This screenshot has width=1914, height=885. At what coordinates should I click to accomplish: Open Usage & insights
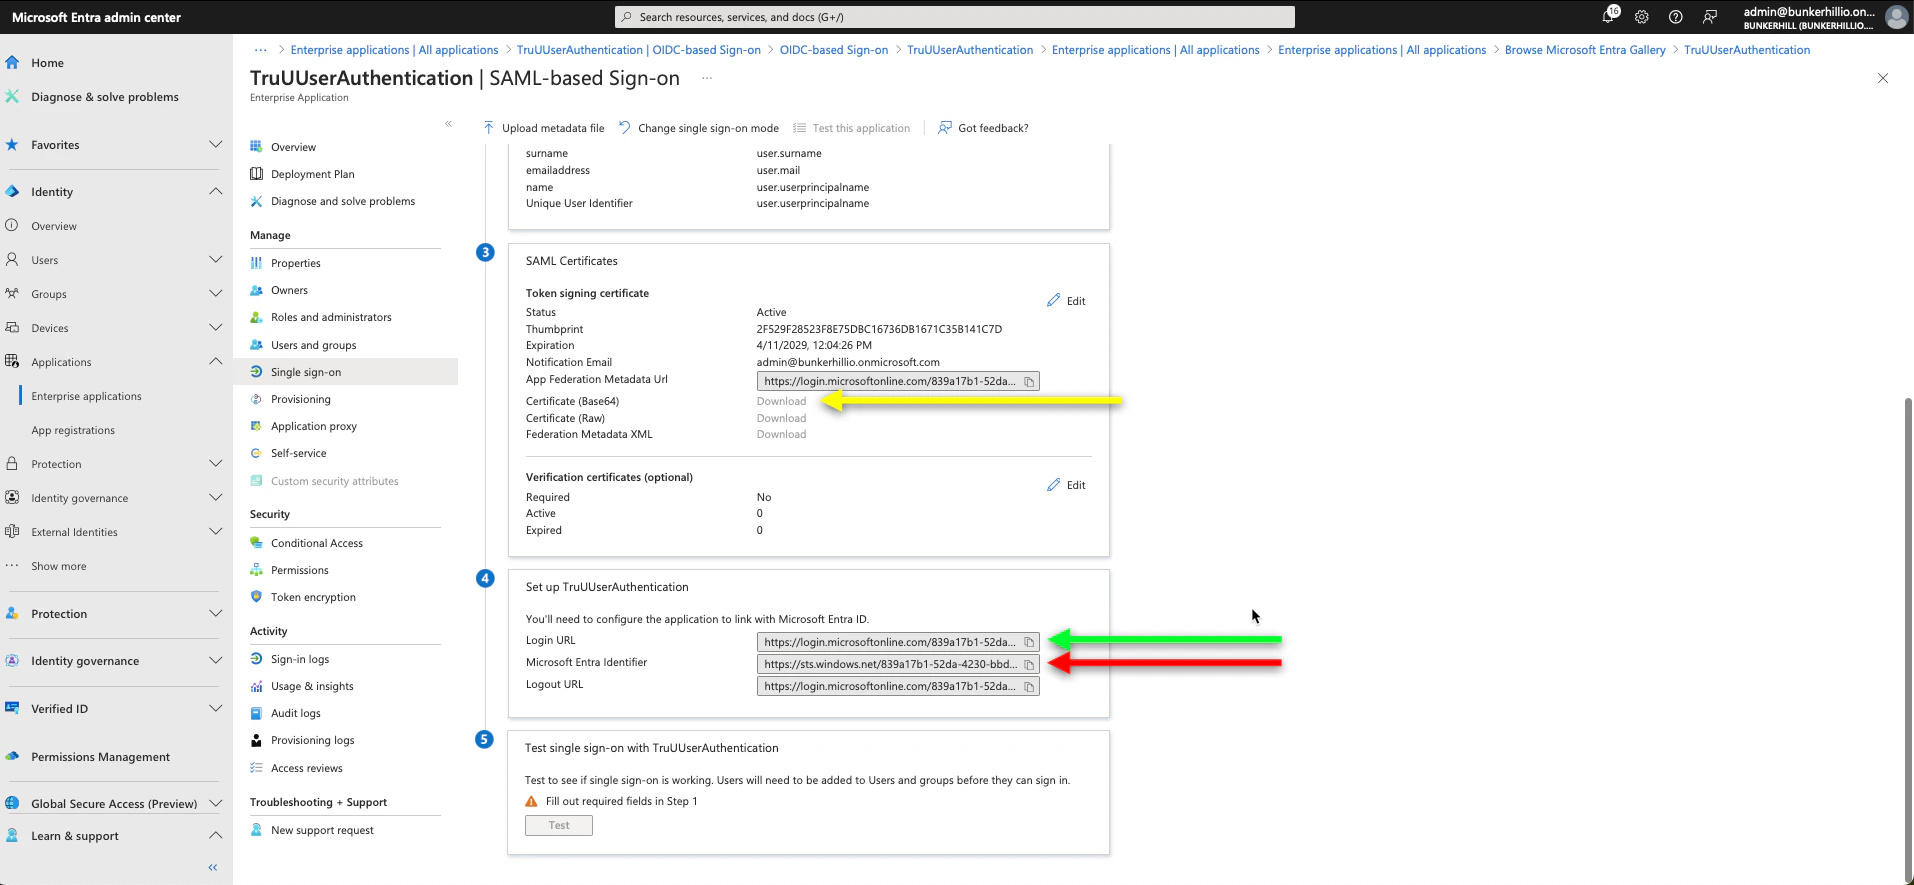pos(312,686)
